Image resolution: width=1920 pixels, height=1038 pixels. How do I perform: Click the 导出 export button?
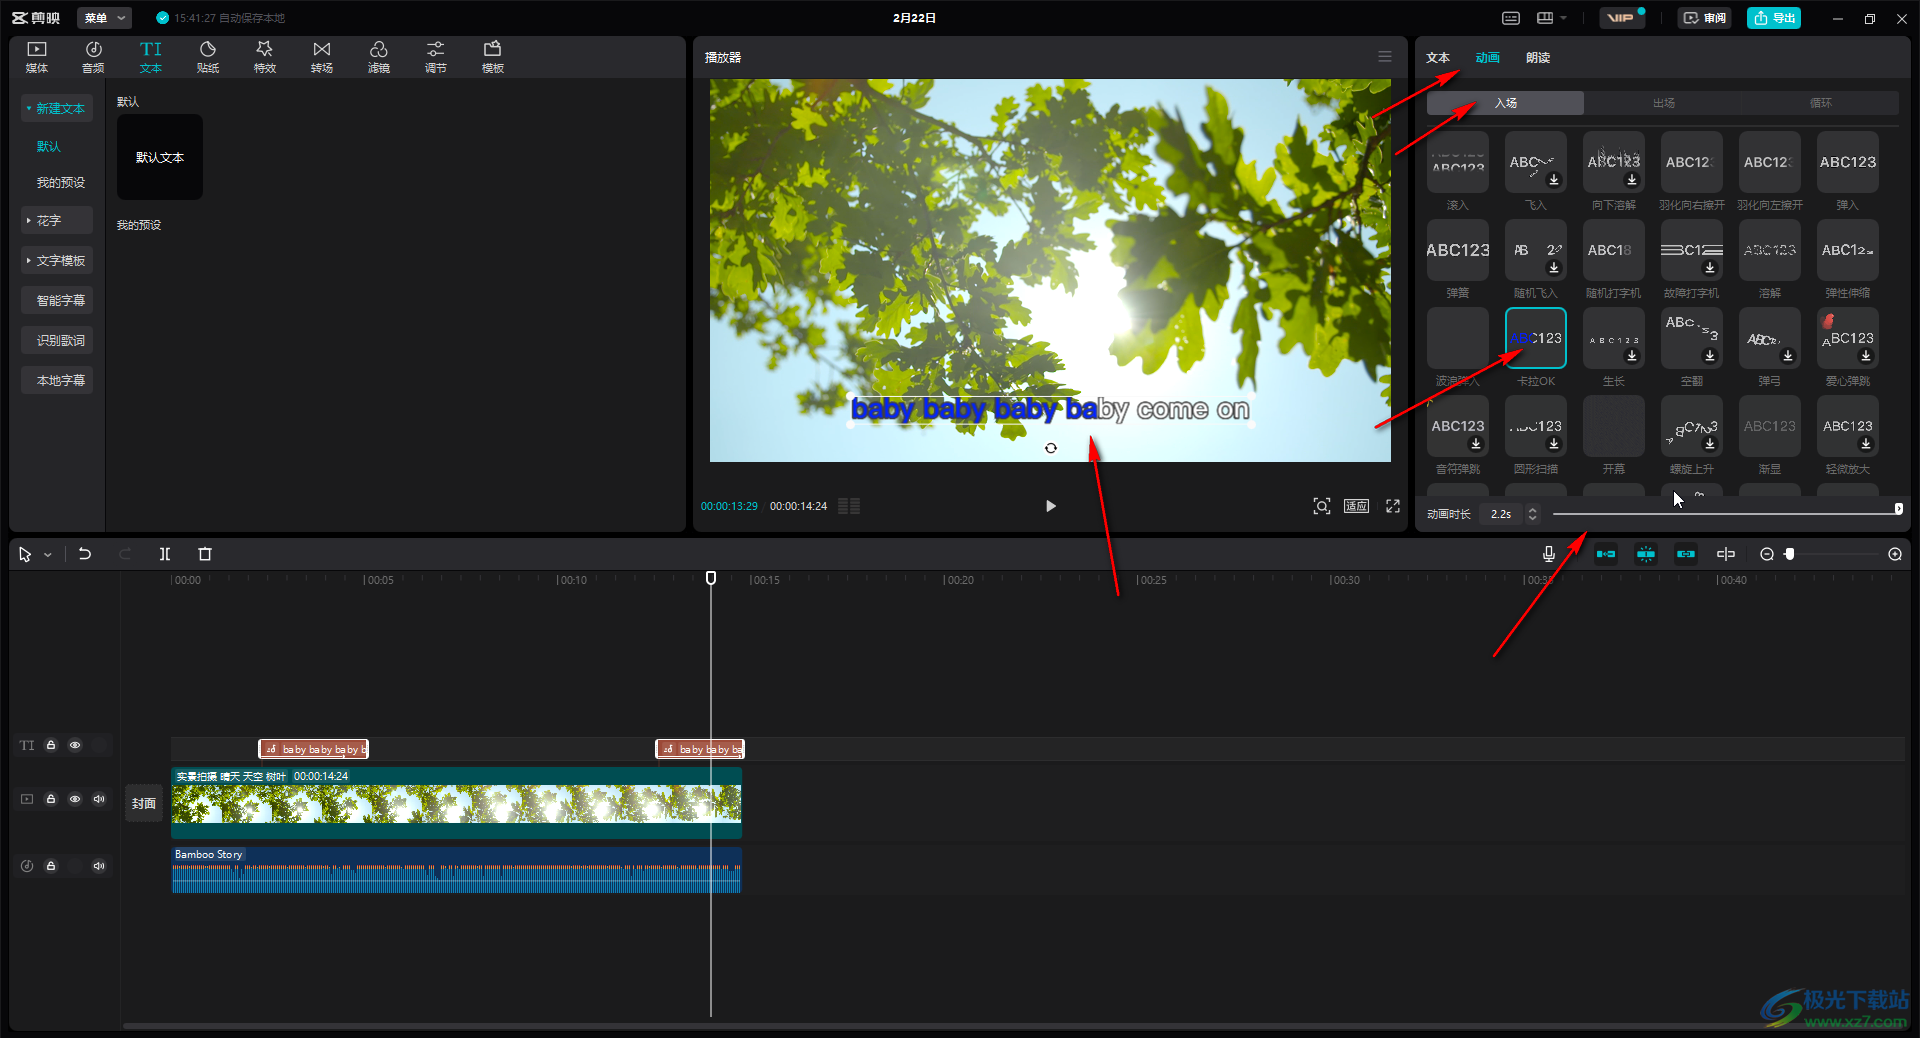(x=1774, y=18)
